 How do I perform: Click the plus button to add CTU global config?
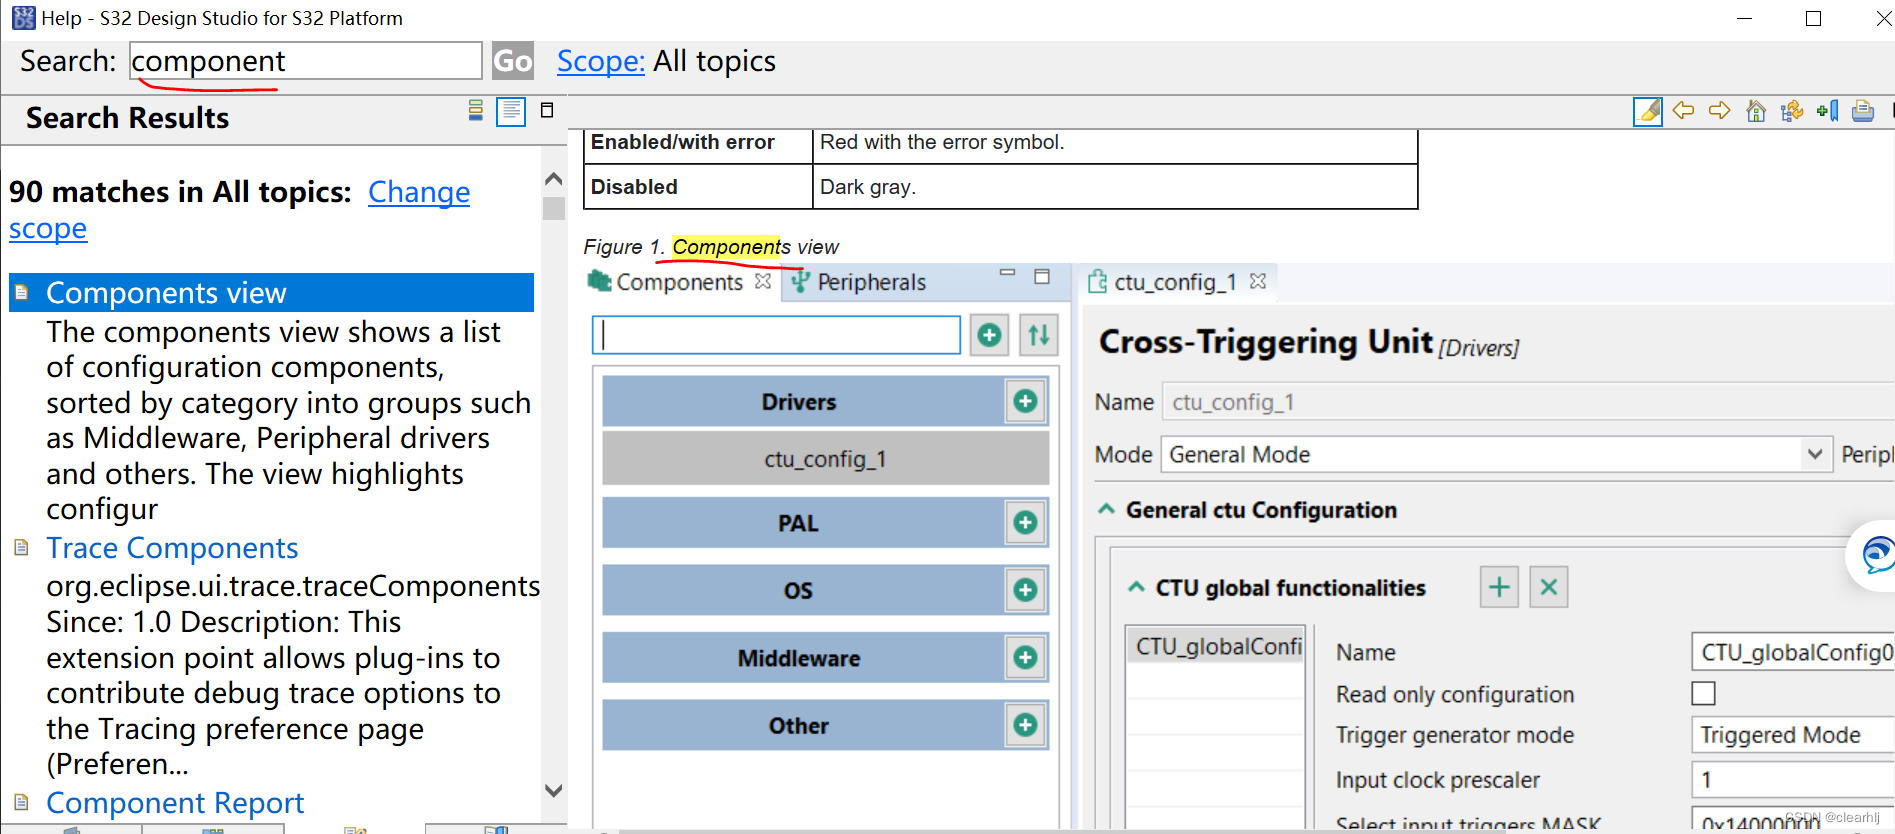click(1499, 587)
